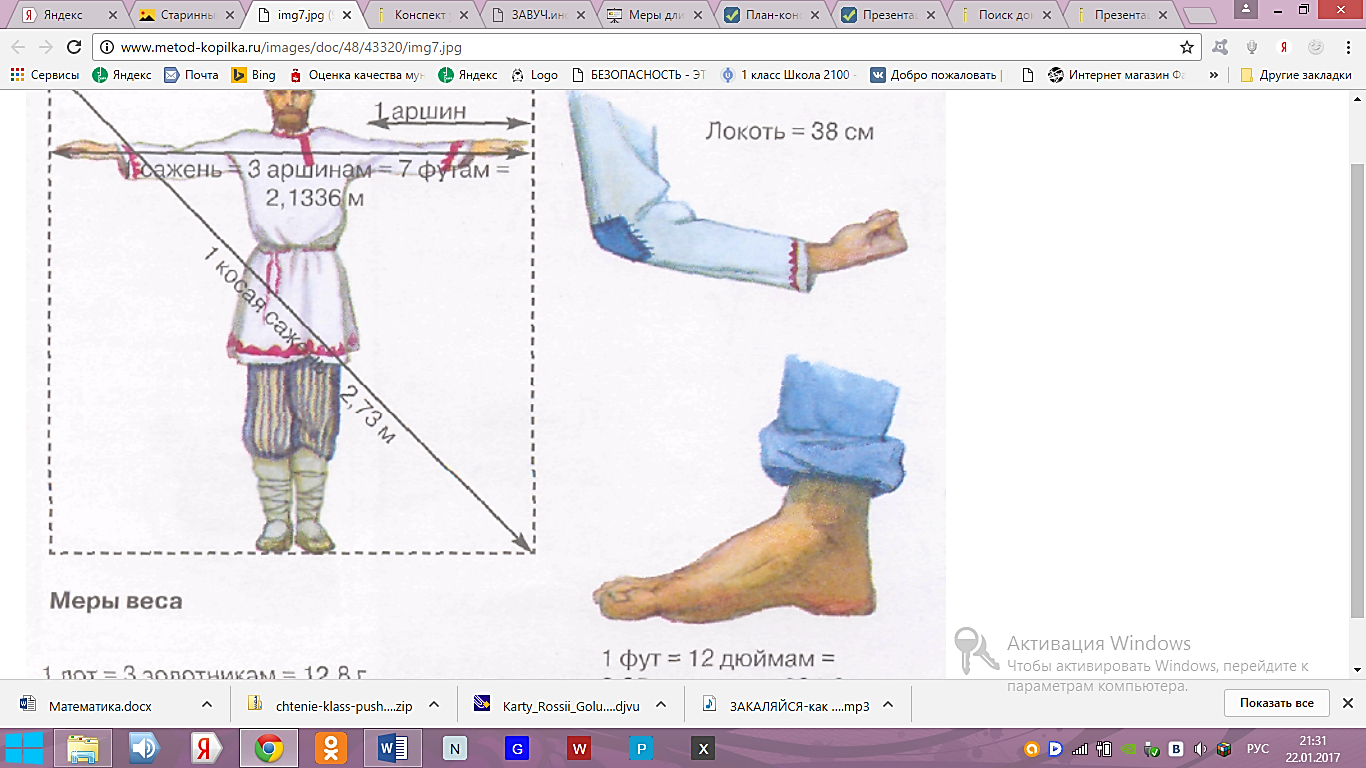Bookmark this page with the star
This screenshot has width=1366, height=768.
point(1187,47)
